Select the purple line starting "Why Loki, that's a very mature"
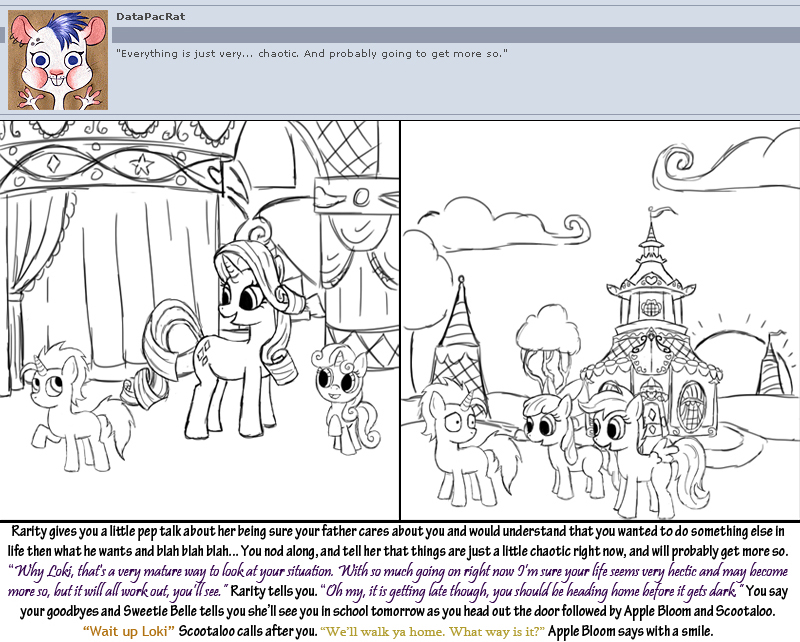800x642 pixels. point(398,571)
